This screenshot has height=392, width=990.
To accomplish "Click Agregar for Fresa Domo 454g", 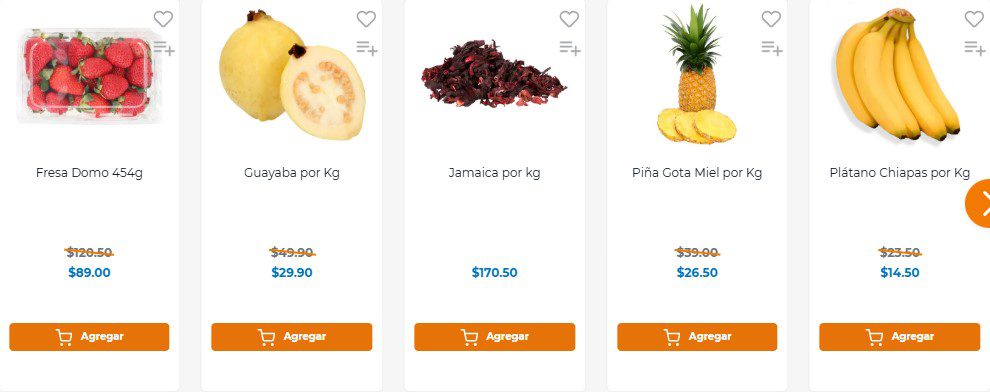I will [89, 337].
